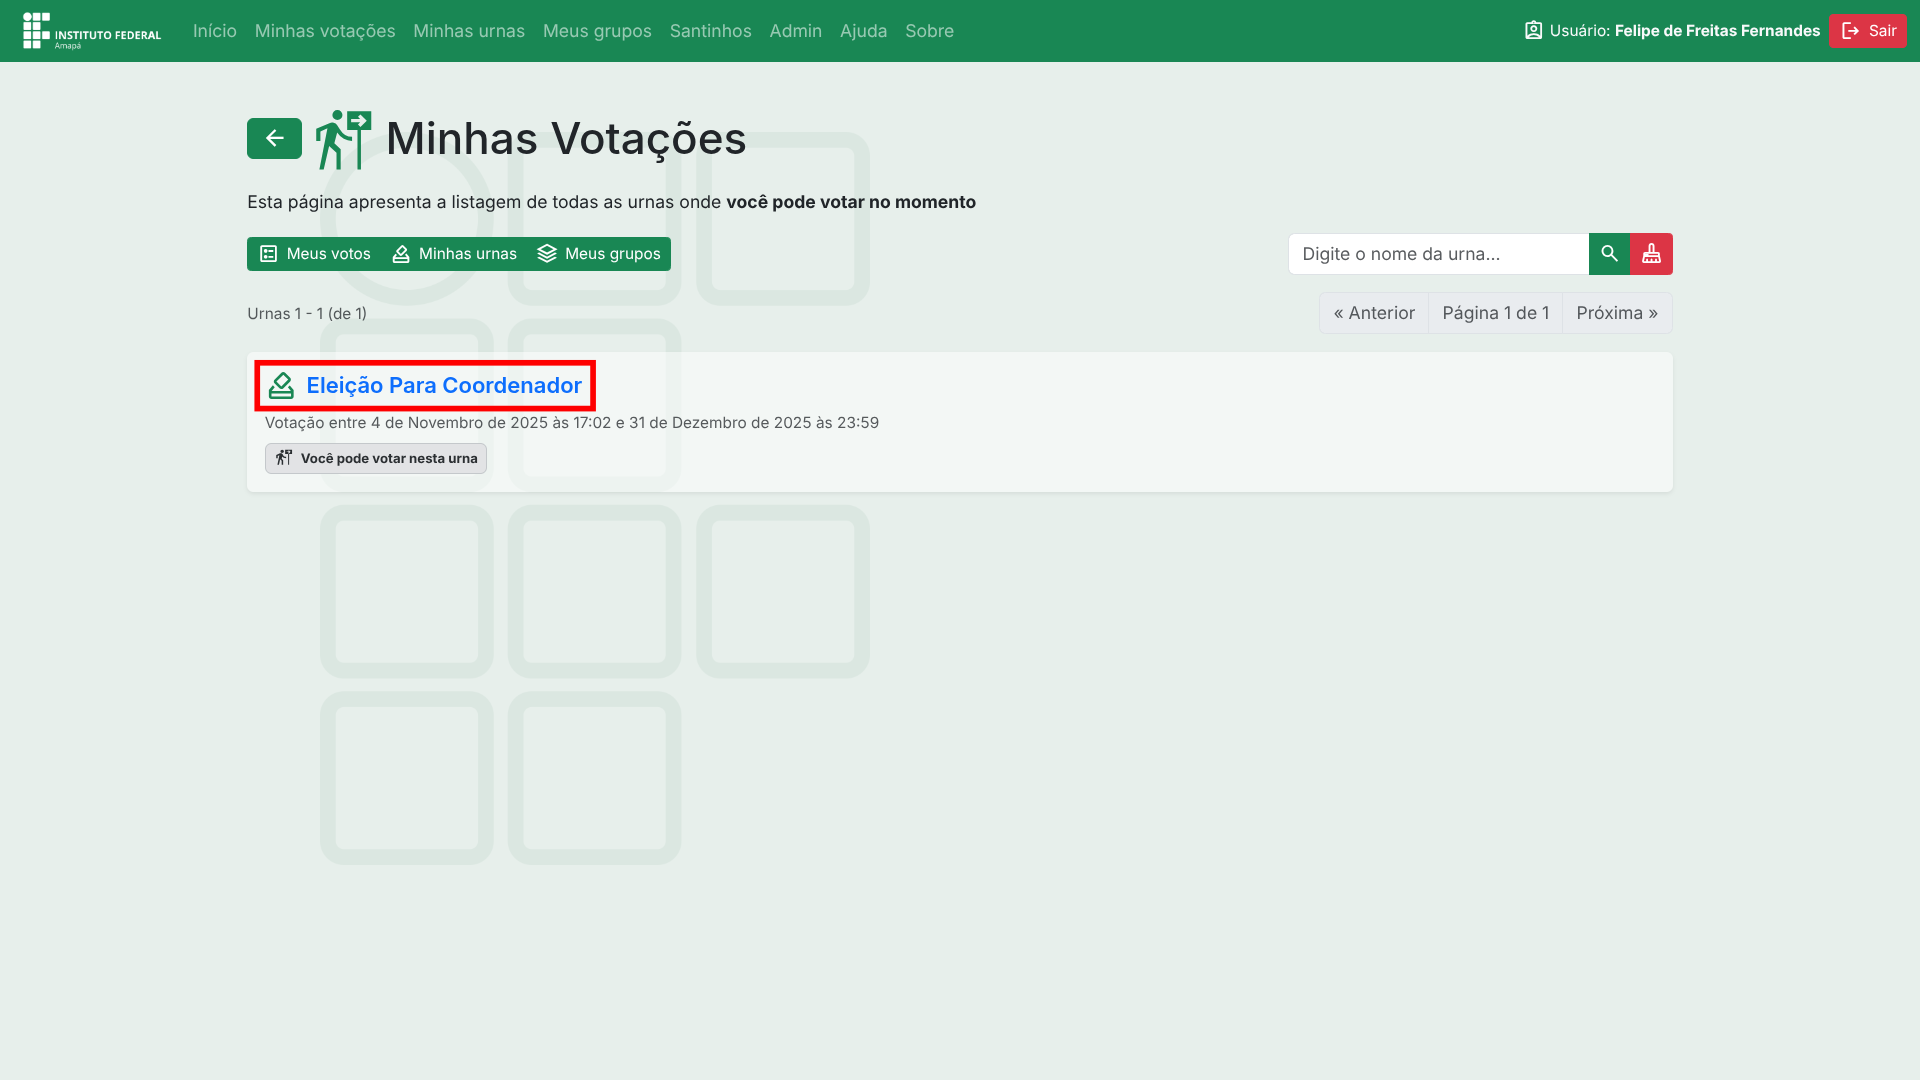Click the user badge icon near Usuário
The height and width of the screenshot is (1080, 1920).
click(1533, 31)
